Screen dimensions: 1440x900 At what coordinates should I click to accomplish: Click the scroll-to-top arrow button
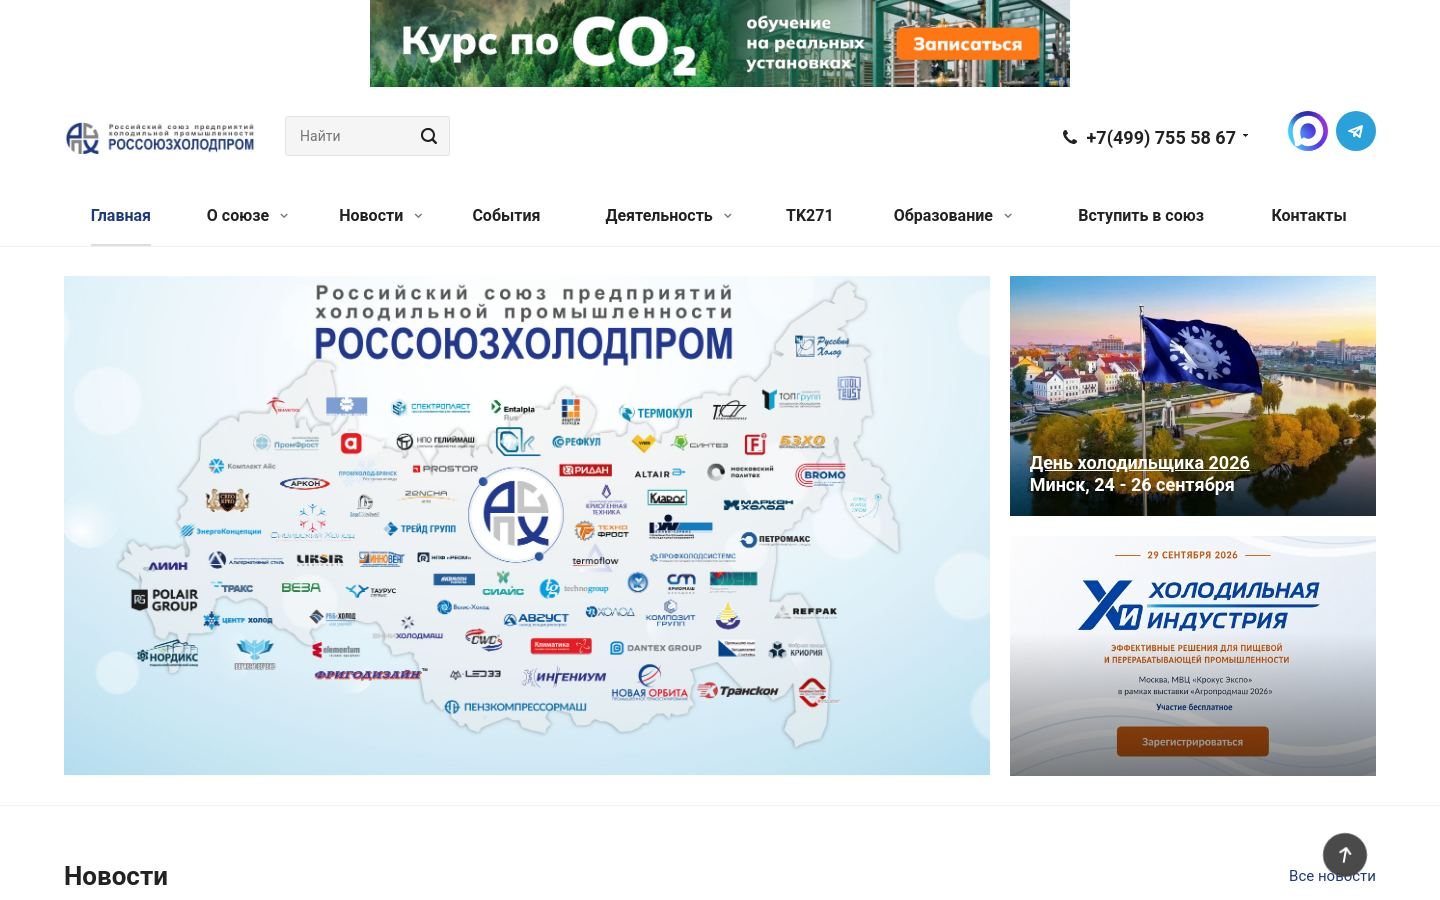1345,855
